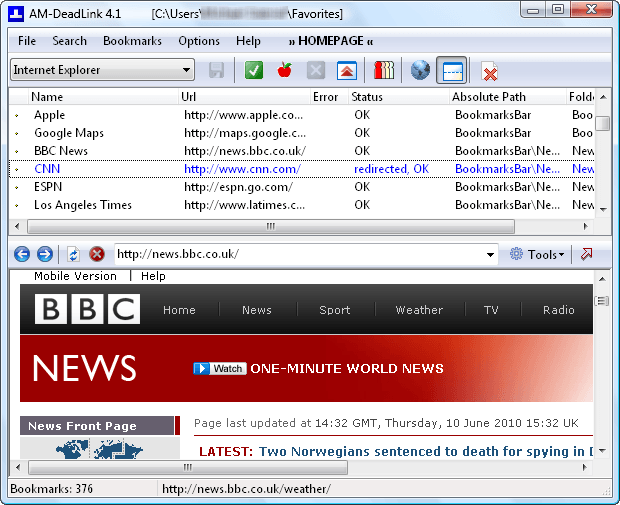The height and width of the screenshot is (505, 620).
Task: Click the refresh page icon
Action: [74, 254]
